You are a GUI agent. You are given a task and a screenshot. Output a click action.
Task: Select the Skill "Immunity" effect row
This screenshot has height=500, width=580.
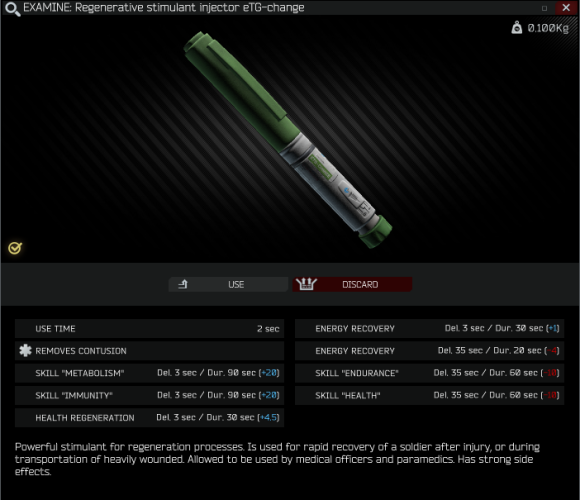click(x=149, y=395)
